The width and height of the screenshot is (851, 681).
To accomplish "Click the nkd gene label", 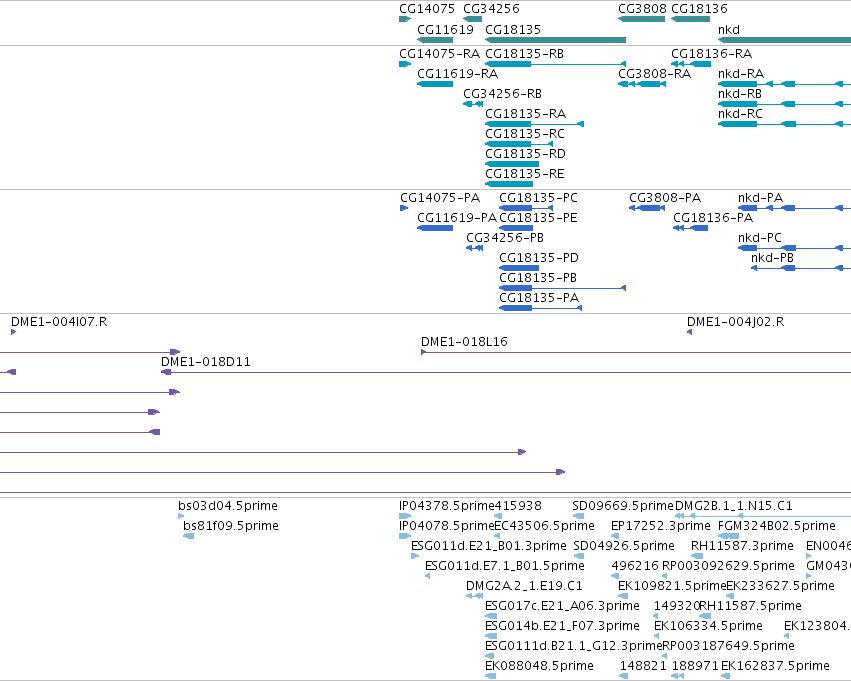I will [728, 29].
